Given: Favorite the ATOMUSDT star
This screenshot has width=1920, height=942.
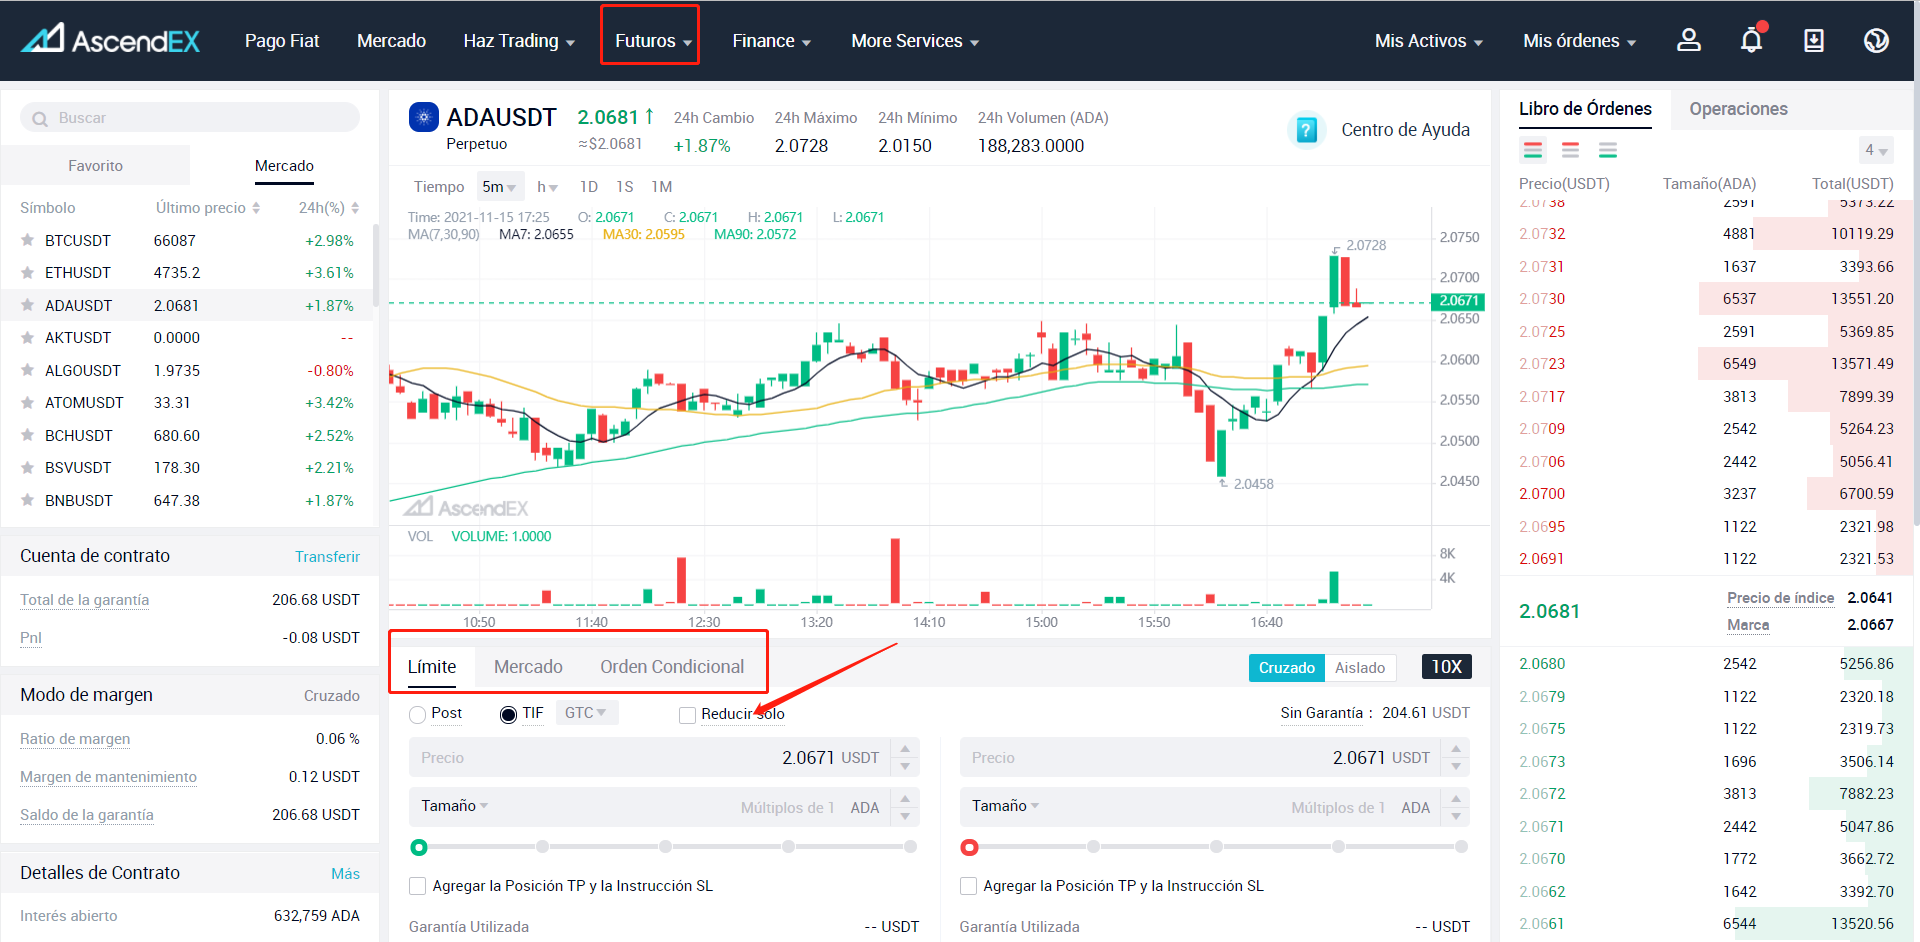Looking at the screenshot, I should click(x=28, y=402).
